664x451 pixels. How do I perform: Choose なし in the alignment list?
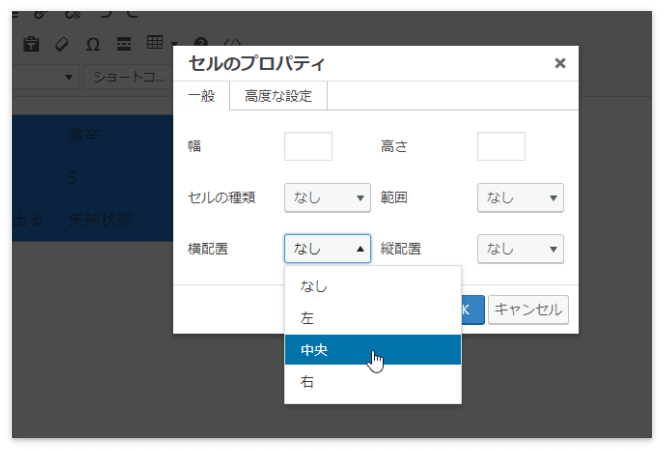tap(373, 286)
